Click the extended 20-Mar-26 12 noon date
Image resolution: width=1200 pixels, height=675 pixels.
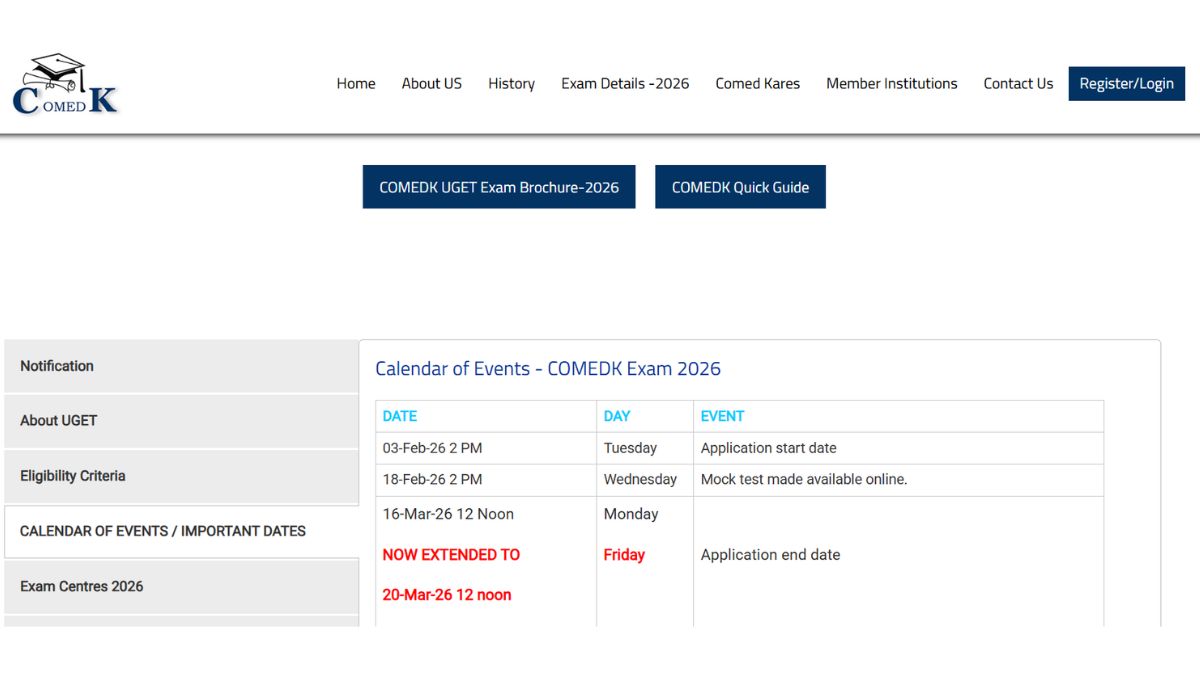point(447,595)
